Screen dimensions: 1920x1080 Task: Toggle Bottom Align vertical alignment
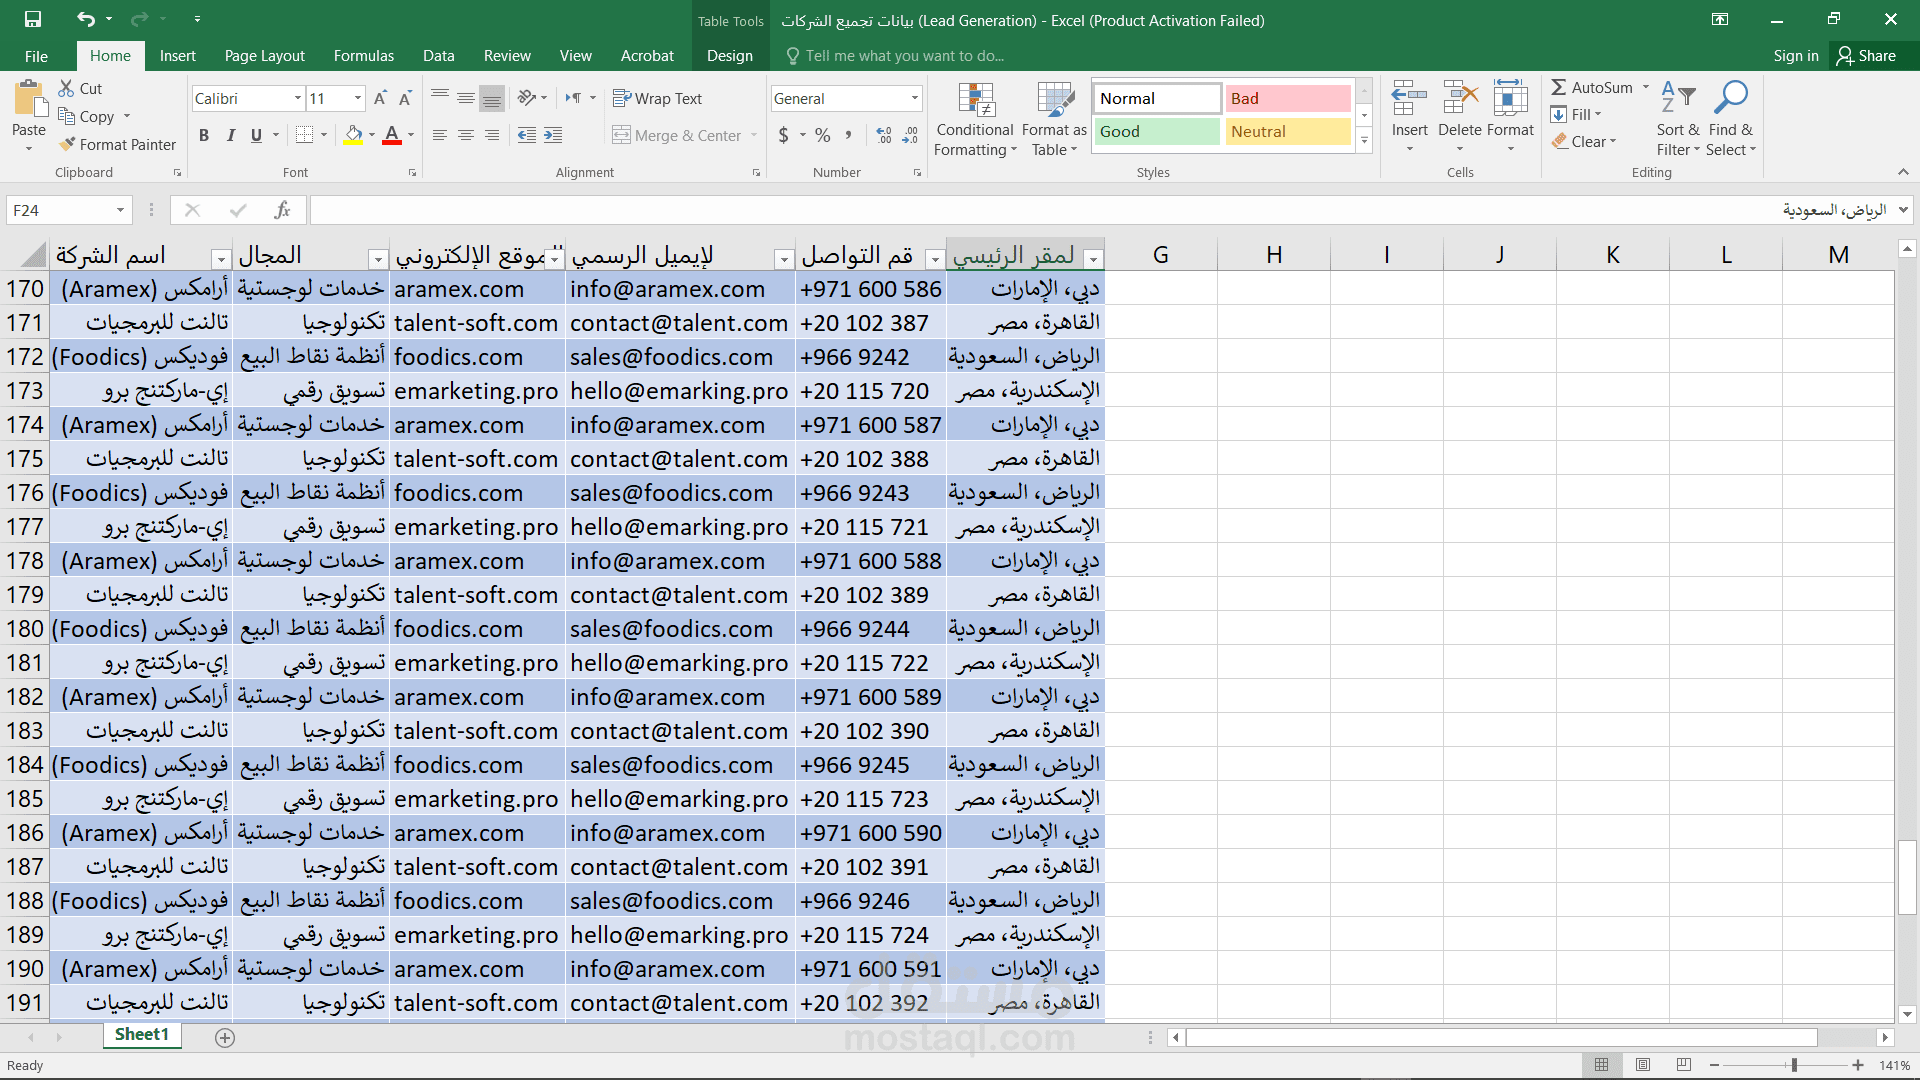pyautogui.click(x=492, y=98)
